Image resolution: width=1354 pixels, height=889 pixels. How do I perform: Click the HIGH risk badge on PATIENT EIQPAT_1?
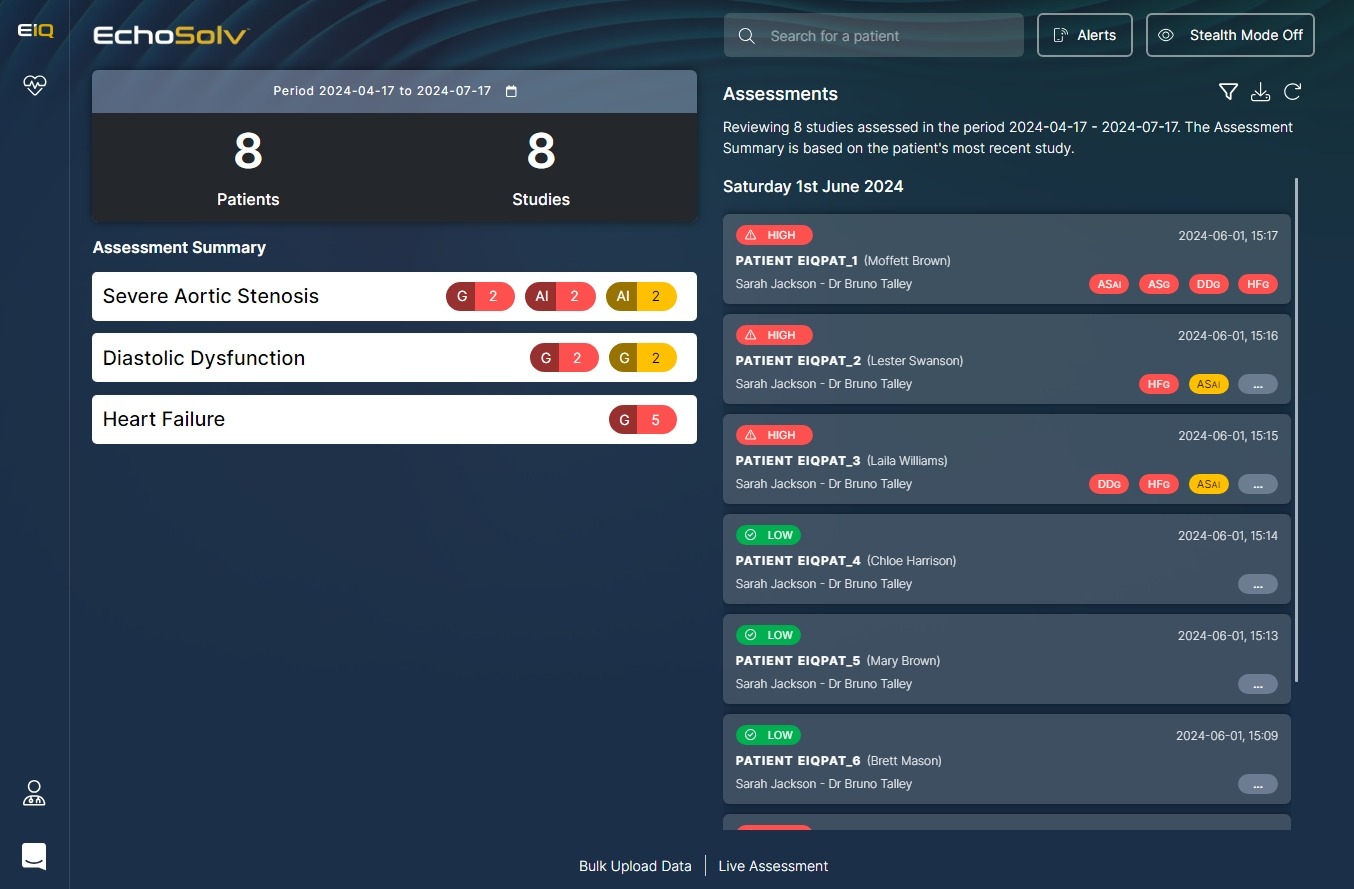774,235
